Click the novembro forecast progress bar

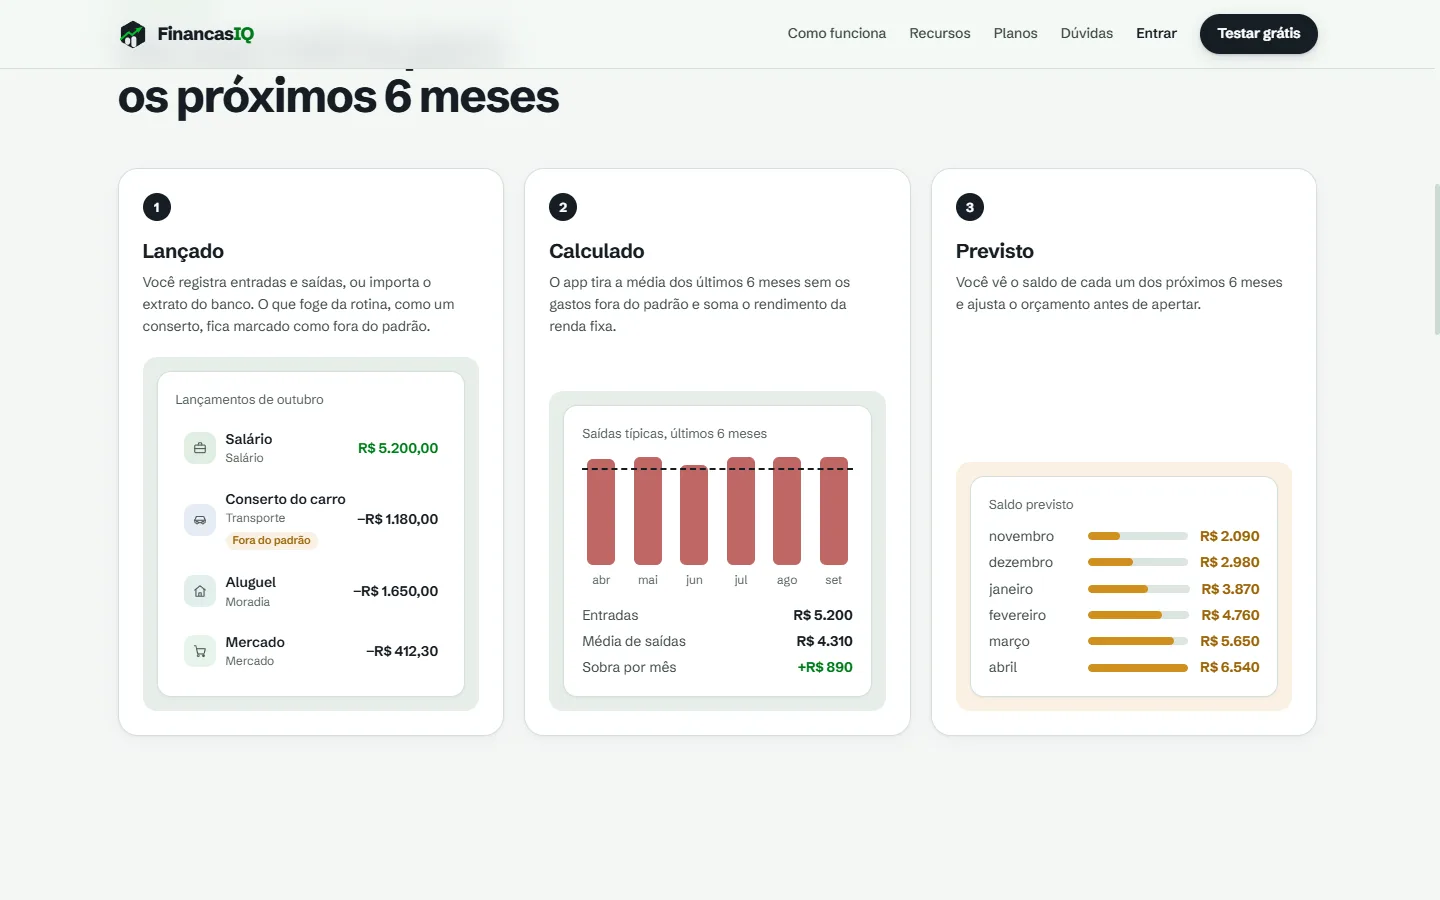click(x=1138, y=536)
